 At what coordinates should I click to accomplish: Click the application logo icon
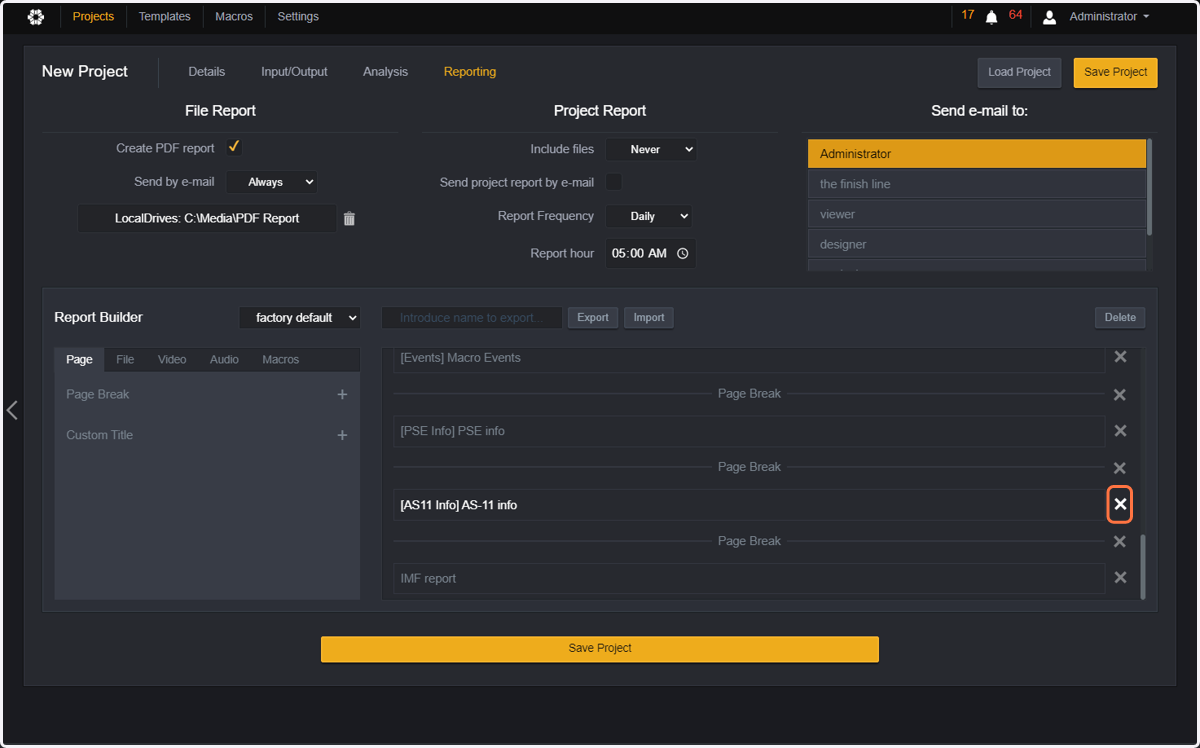click(x=36, y=17)
